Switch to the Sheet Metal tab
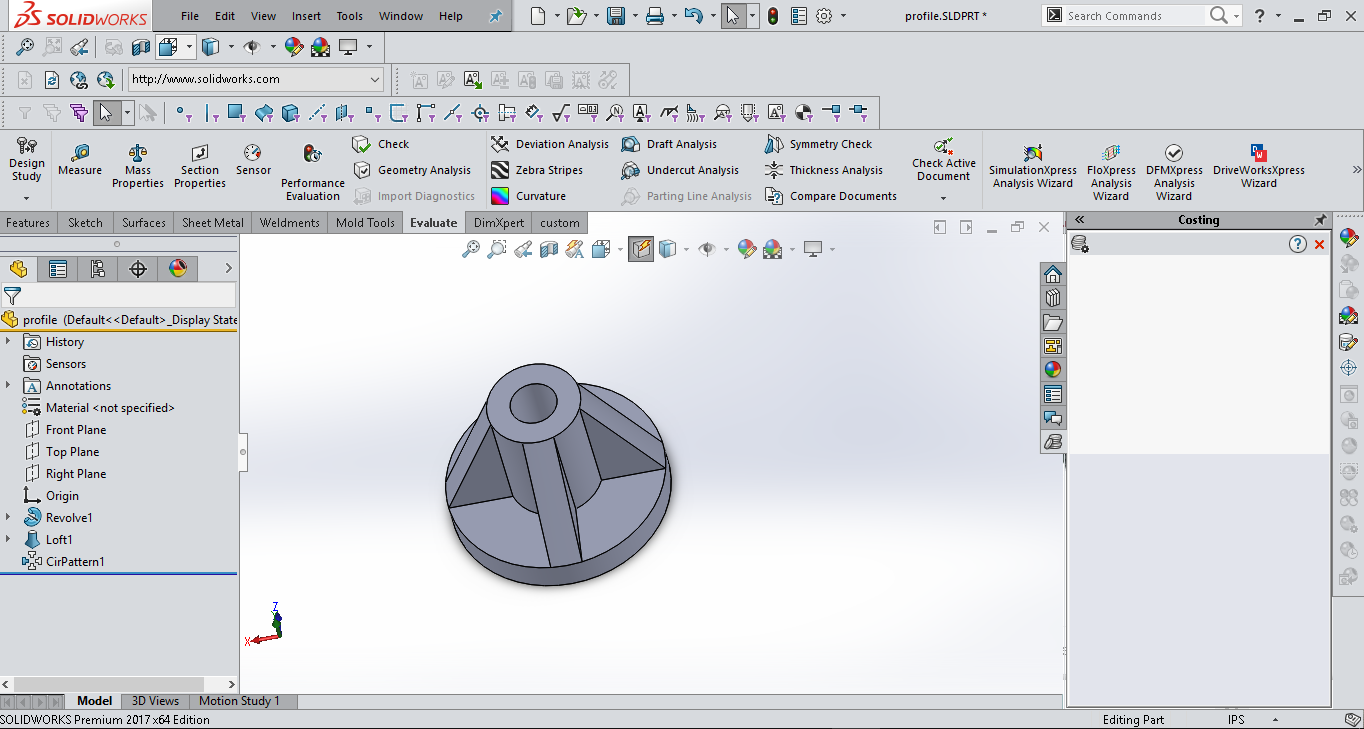Image resolution: width=1364 pixels, height=729 pixels. pyautogui.click(x=213, y=223)
